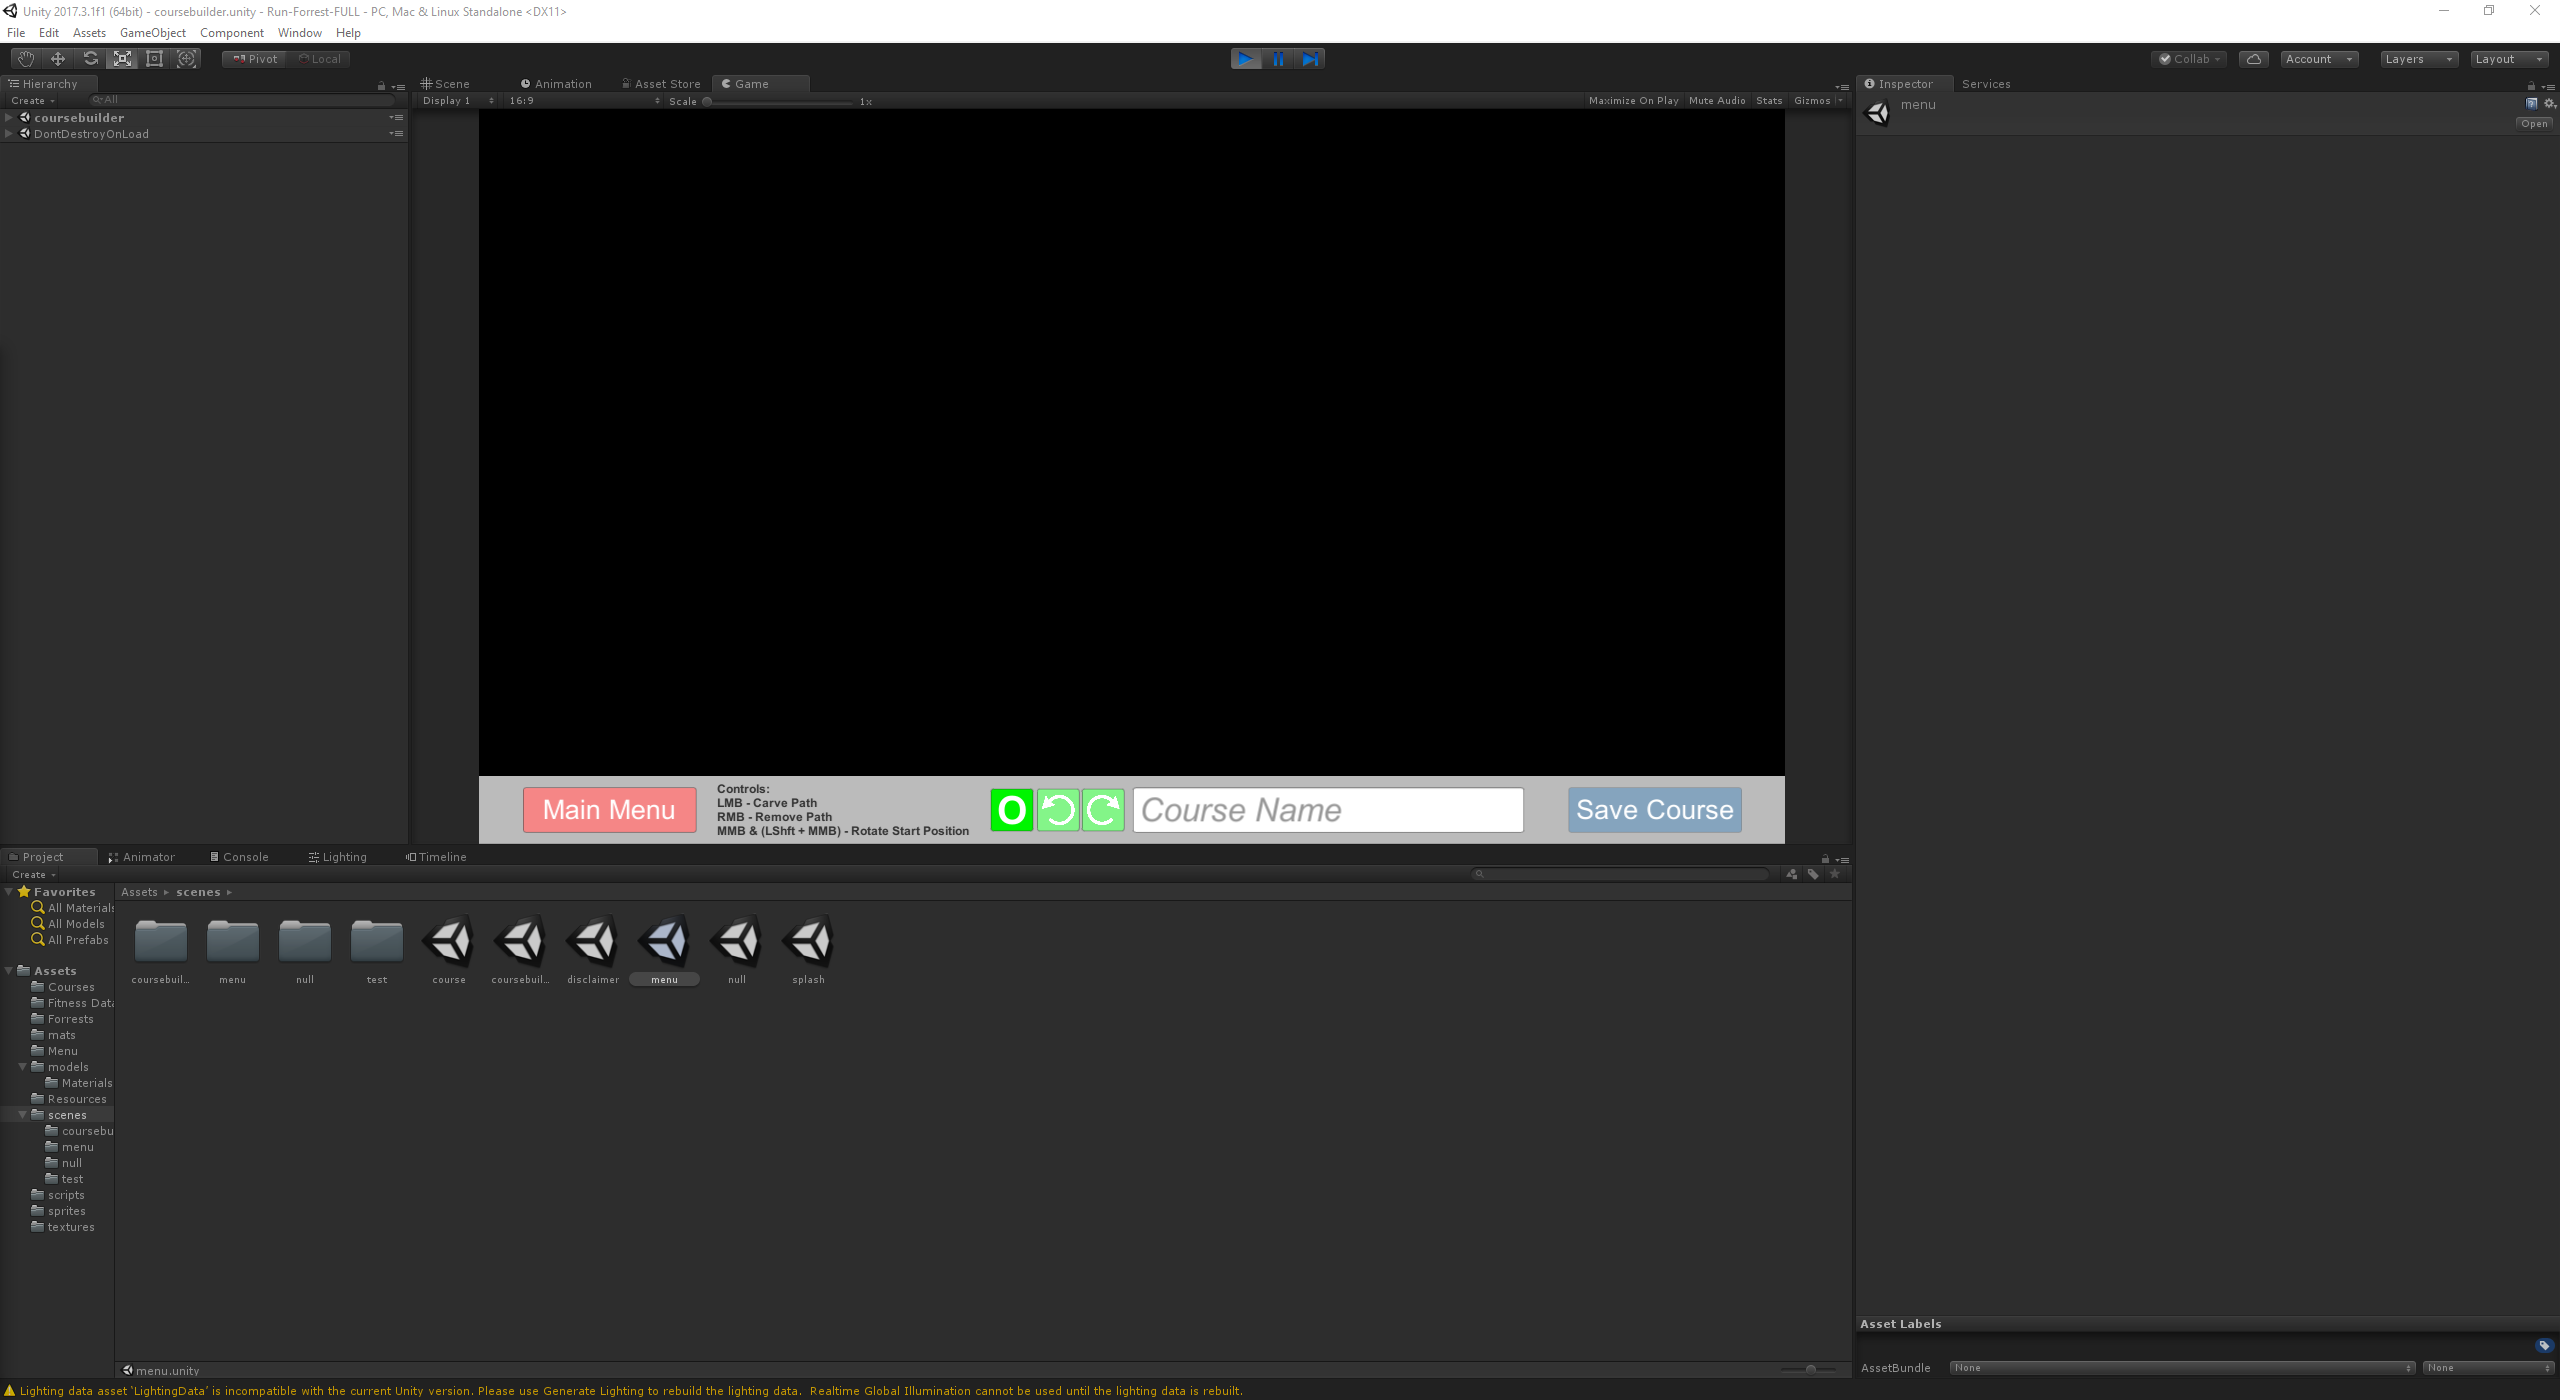
Task: Select the Hand tool in toolbar
Action: tap(26, 59)
